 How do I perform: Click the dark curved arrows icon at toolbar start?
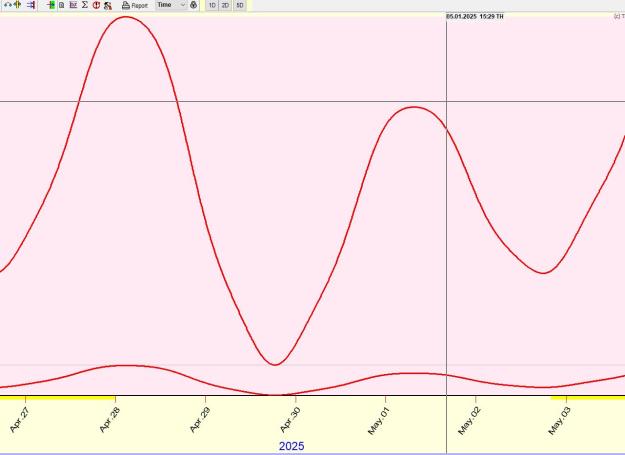(x=8, y=5)
